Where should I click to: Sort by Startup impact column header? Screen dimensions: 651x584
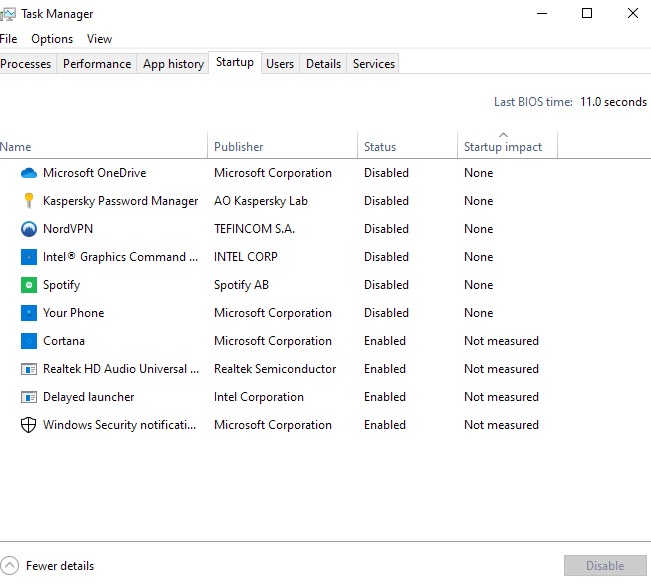point(507,147)
